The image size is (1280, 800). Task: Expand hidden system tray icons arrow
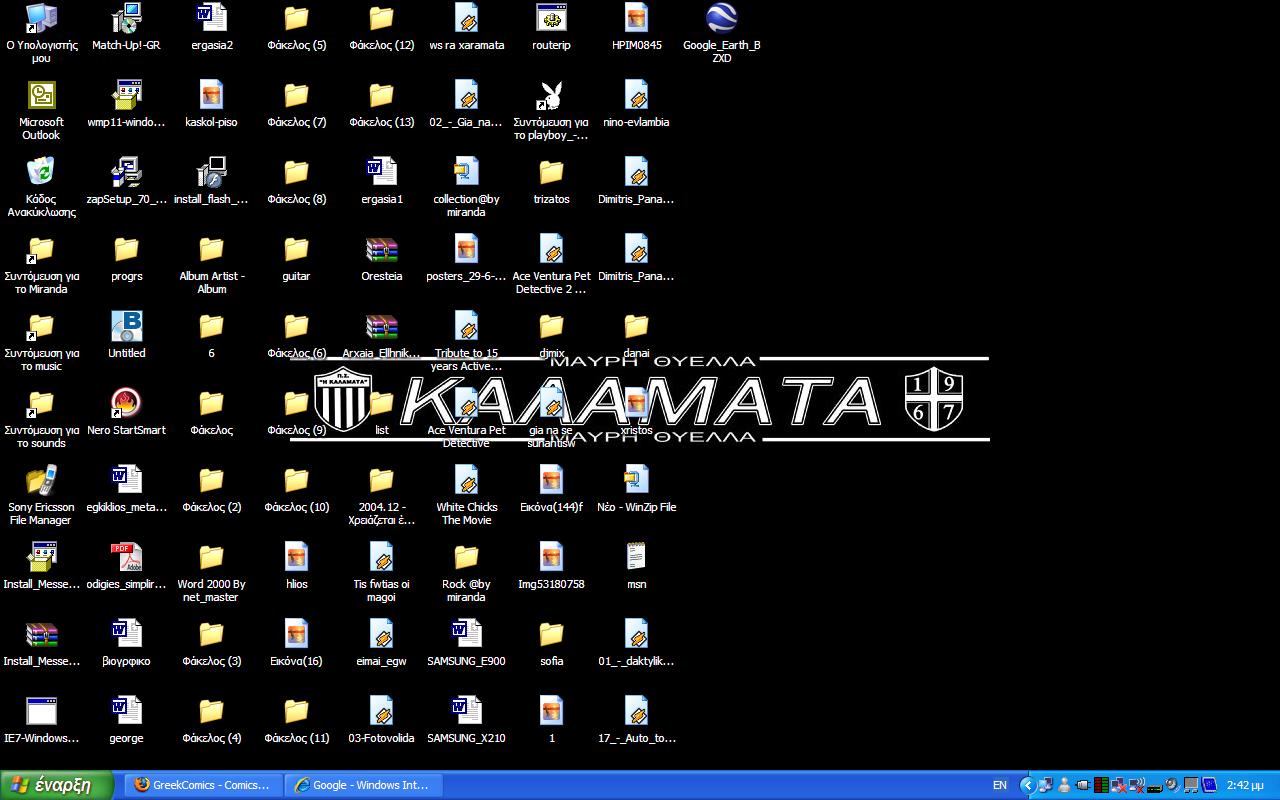coord(1028,785)
